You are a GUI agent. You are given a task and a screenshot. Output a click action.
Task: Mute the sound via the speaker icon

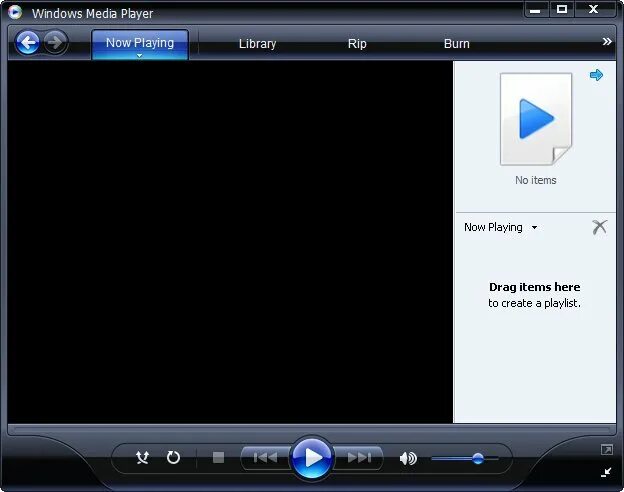[408, 458]
